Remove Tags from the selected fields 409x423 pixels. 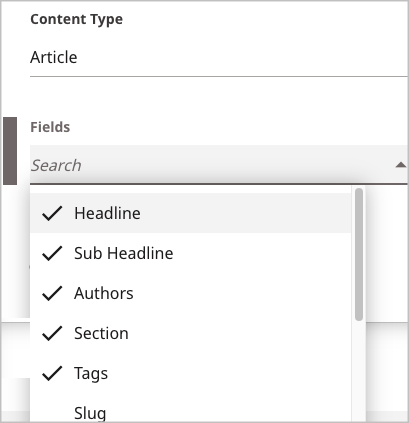click(190, 373)
